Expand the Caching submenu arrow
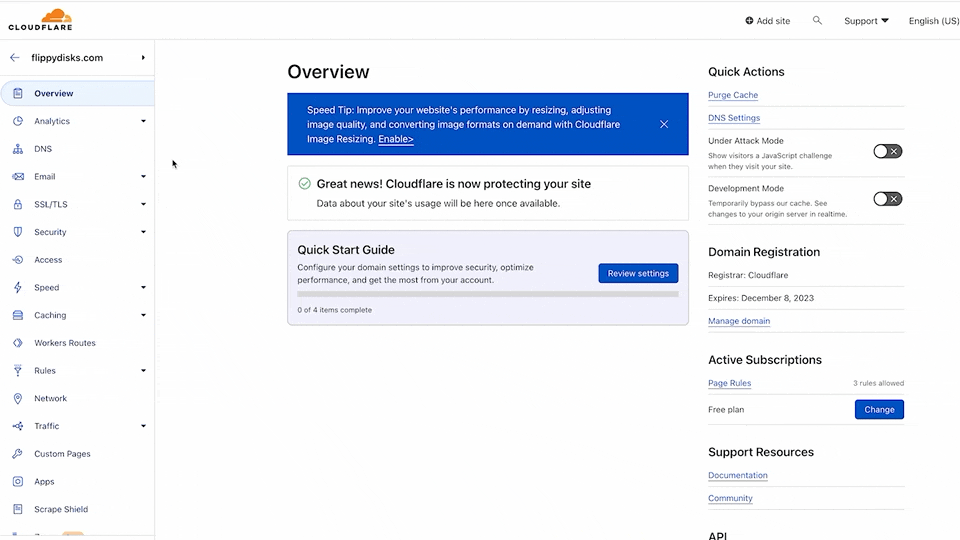Image resolution: width=960 pixels, height=540 pixels. (143, 315)
